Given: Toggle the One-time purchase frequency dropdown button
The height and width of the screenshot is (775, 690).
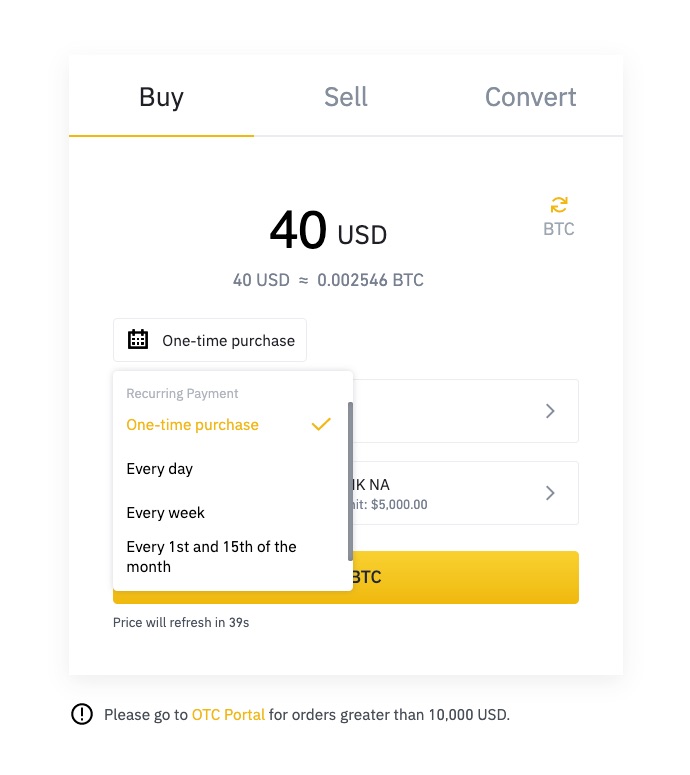Looking at the screenshot, I should click(x=210, y=340).
